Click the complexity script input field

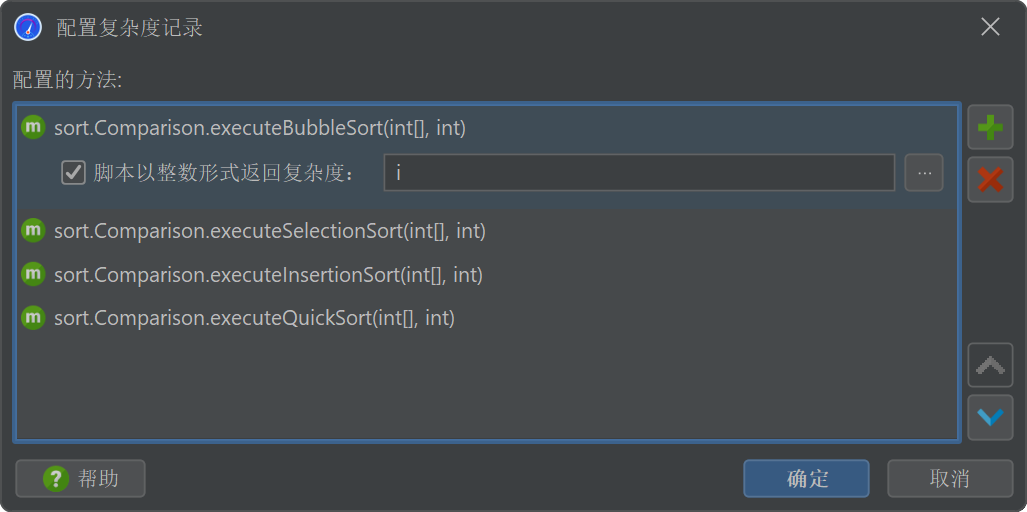coord(639,173)
